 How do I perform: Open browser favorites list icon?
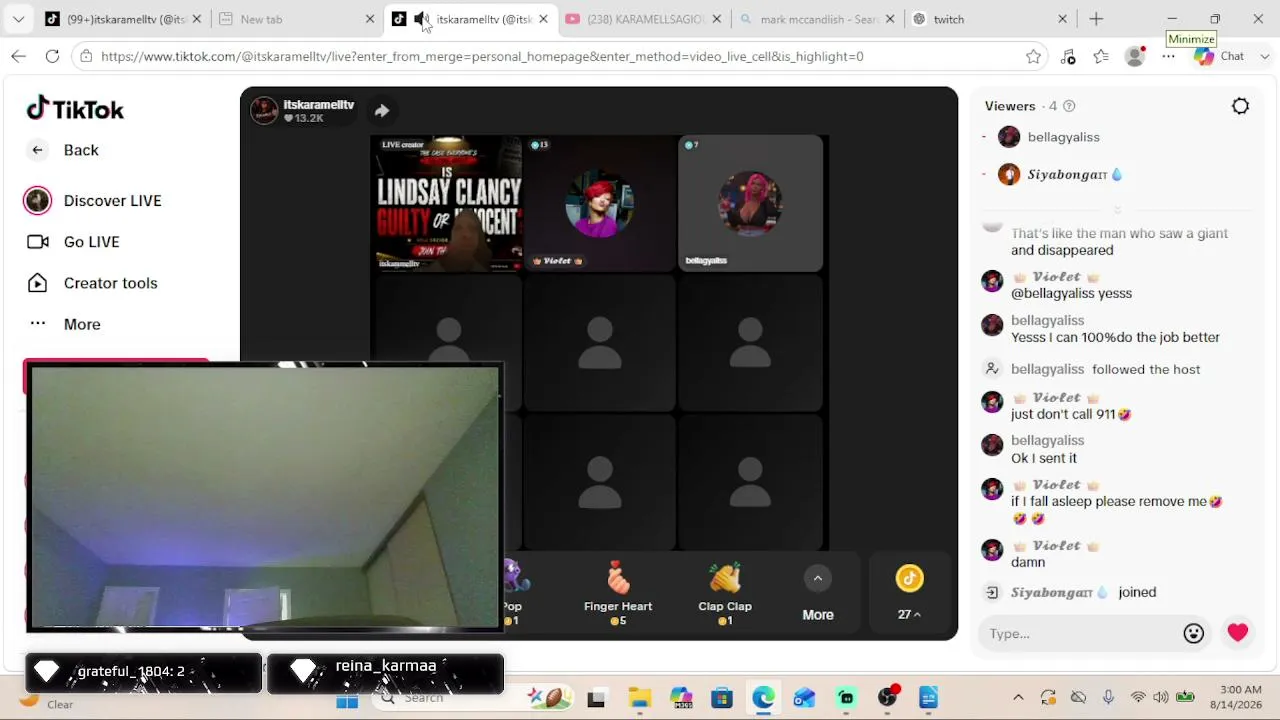[x=1101, y=57]
